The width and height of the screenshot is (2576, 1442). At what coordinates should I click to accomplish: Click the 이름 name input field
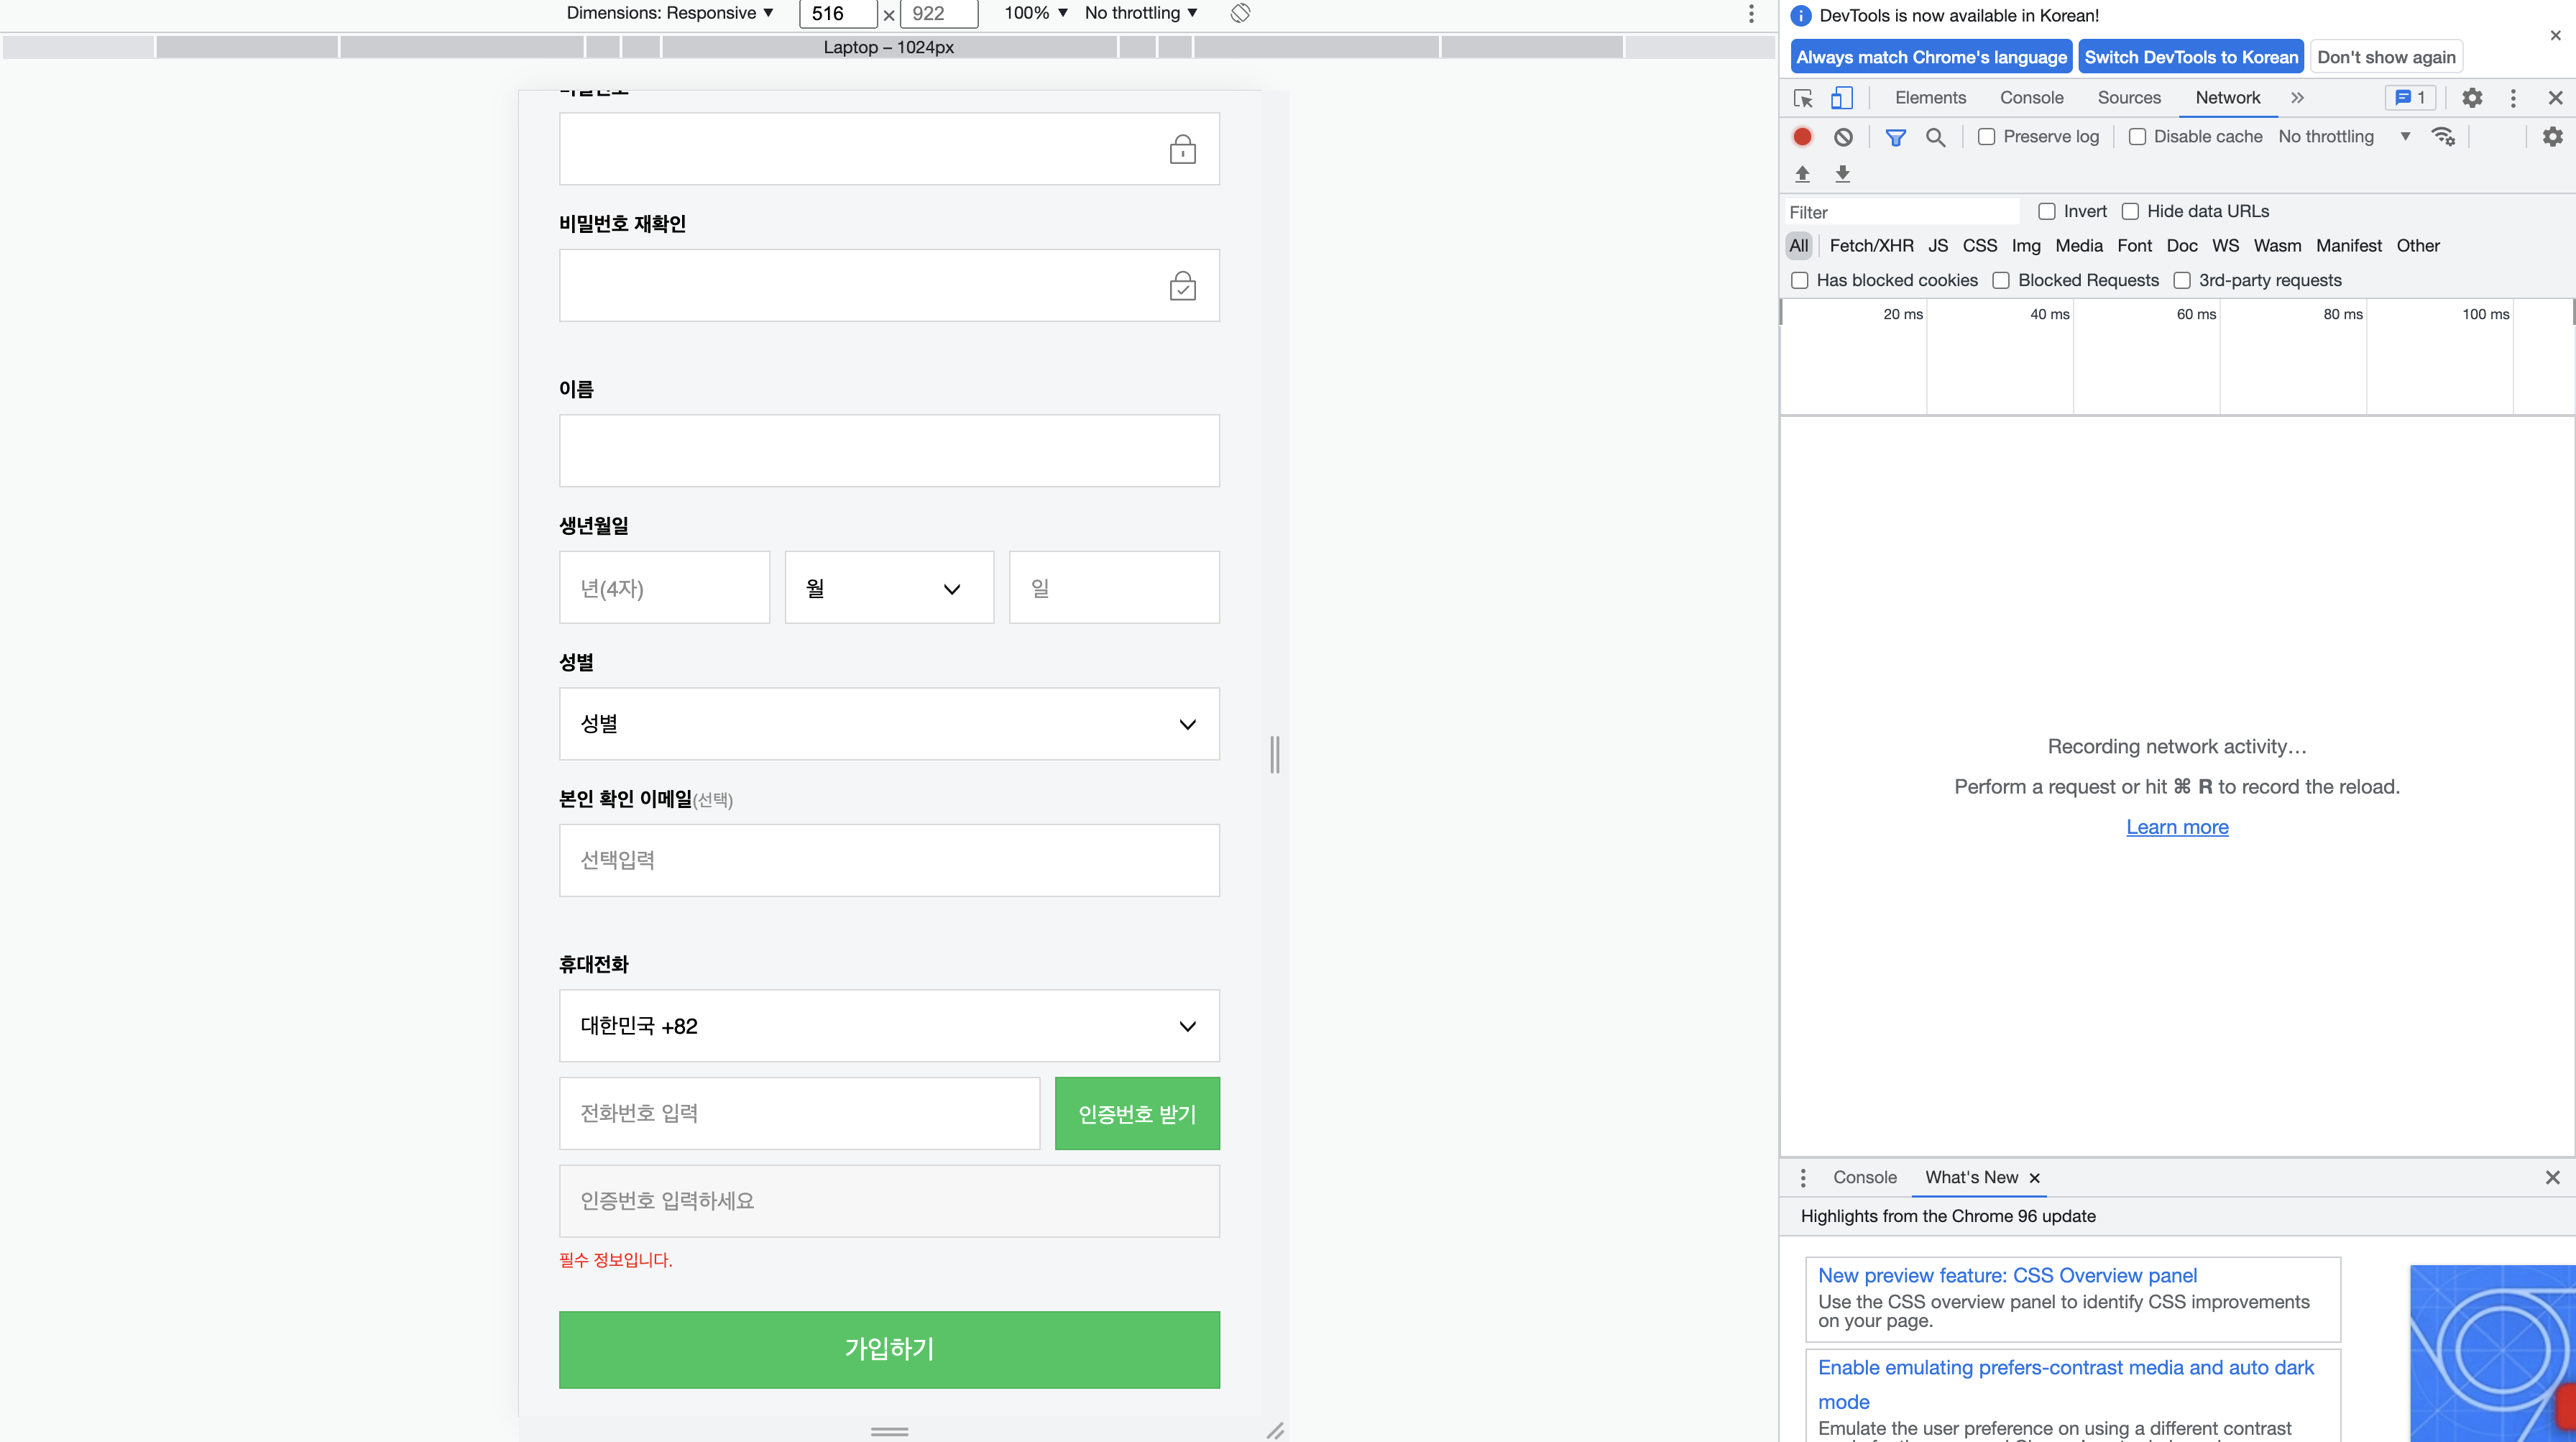[888, 451]
